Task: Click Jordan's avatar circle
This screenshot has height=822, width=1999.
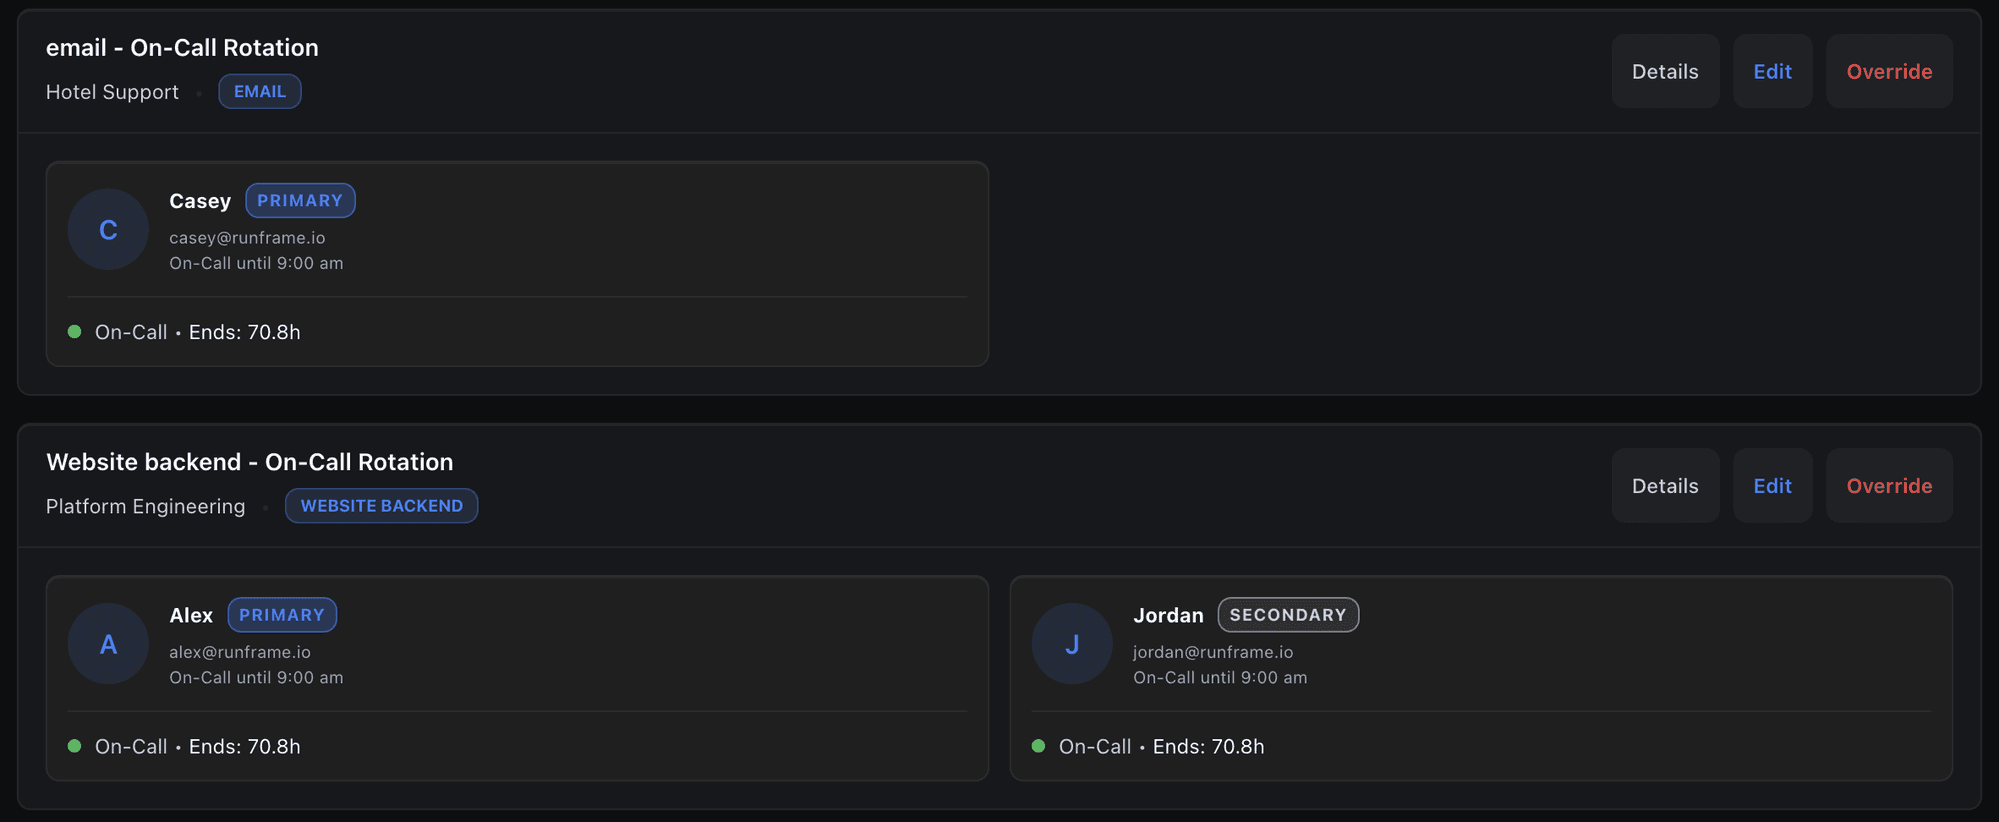Action: (1072, 644)
